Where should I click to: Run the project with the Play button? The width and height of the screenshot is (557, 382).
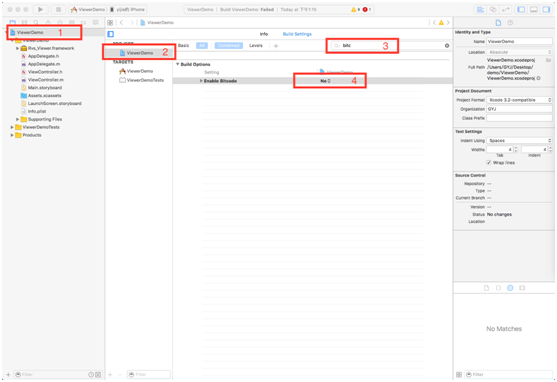click(40, 10)
